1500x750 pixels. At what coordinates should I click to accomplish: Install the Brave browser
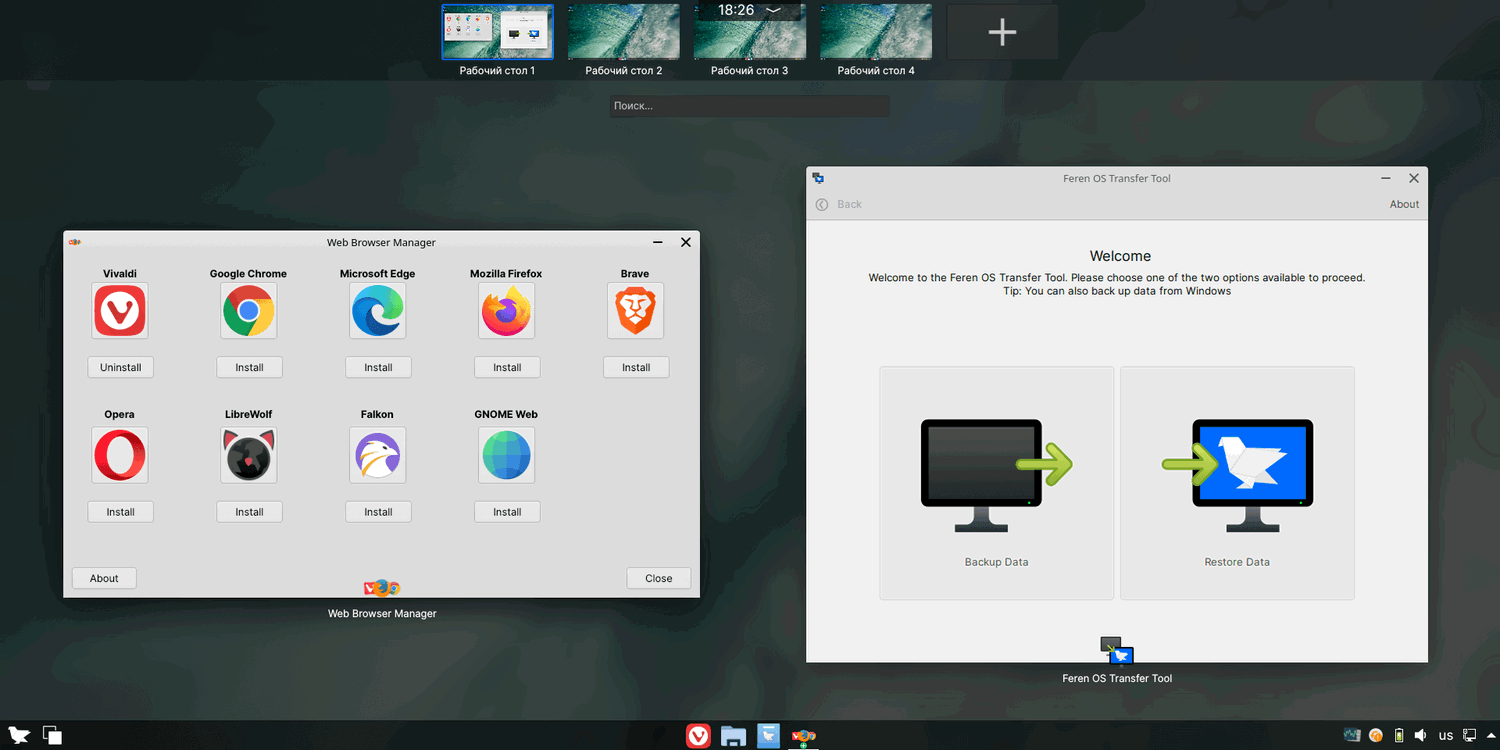coord(636,367)
